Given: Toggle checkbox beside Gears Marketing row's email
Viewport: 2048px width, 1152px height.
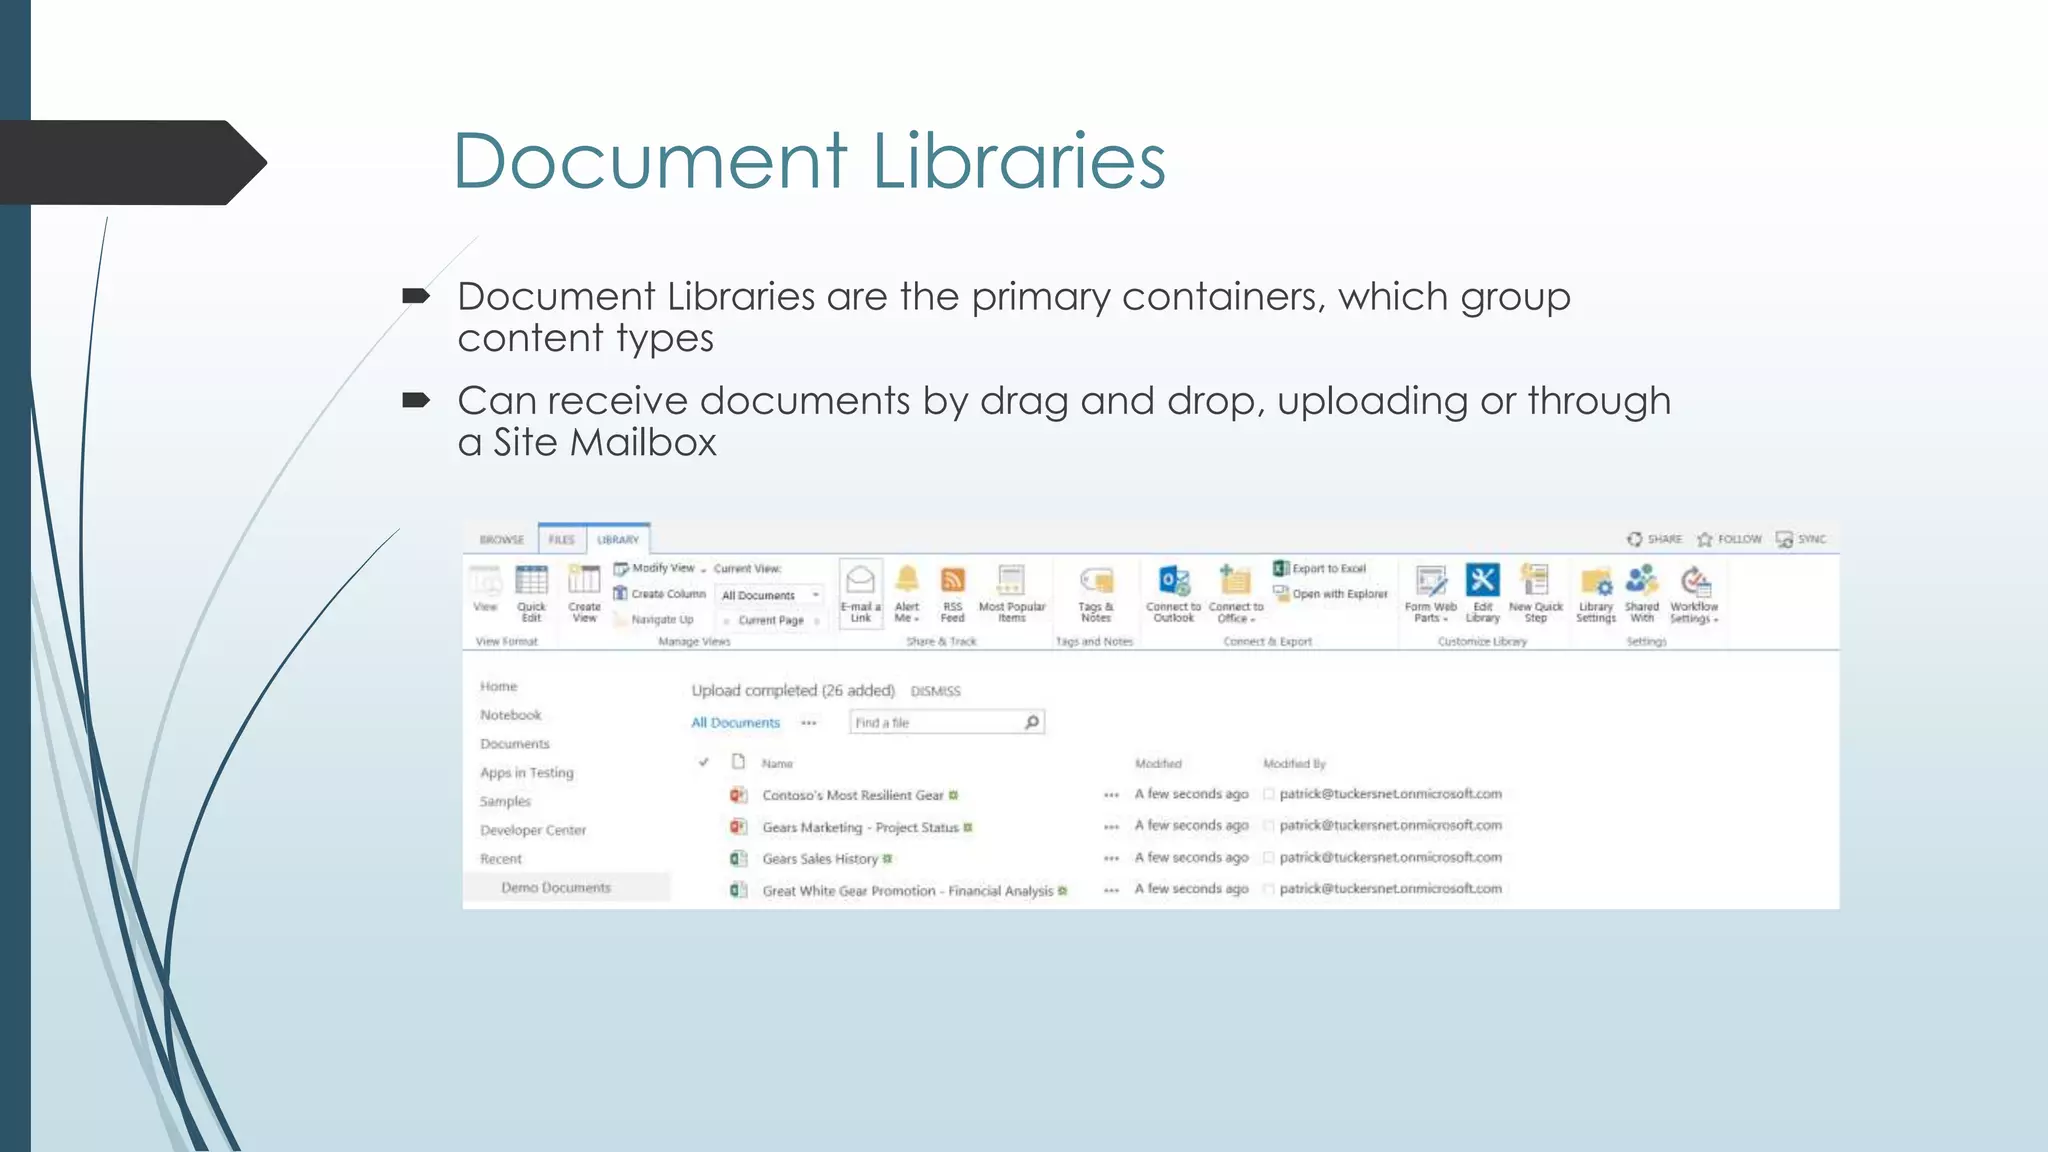Looking at the screenshot, I should coord(1268,826).
